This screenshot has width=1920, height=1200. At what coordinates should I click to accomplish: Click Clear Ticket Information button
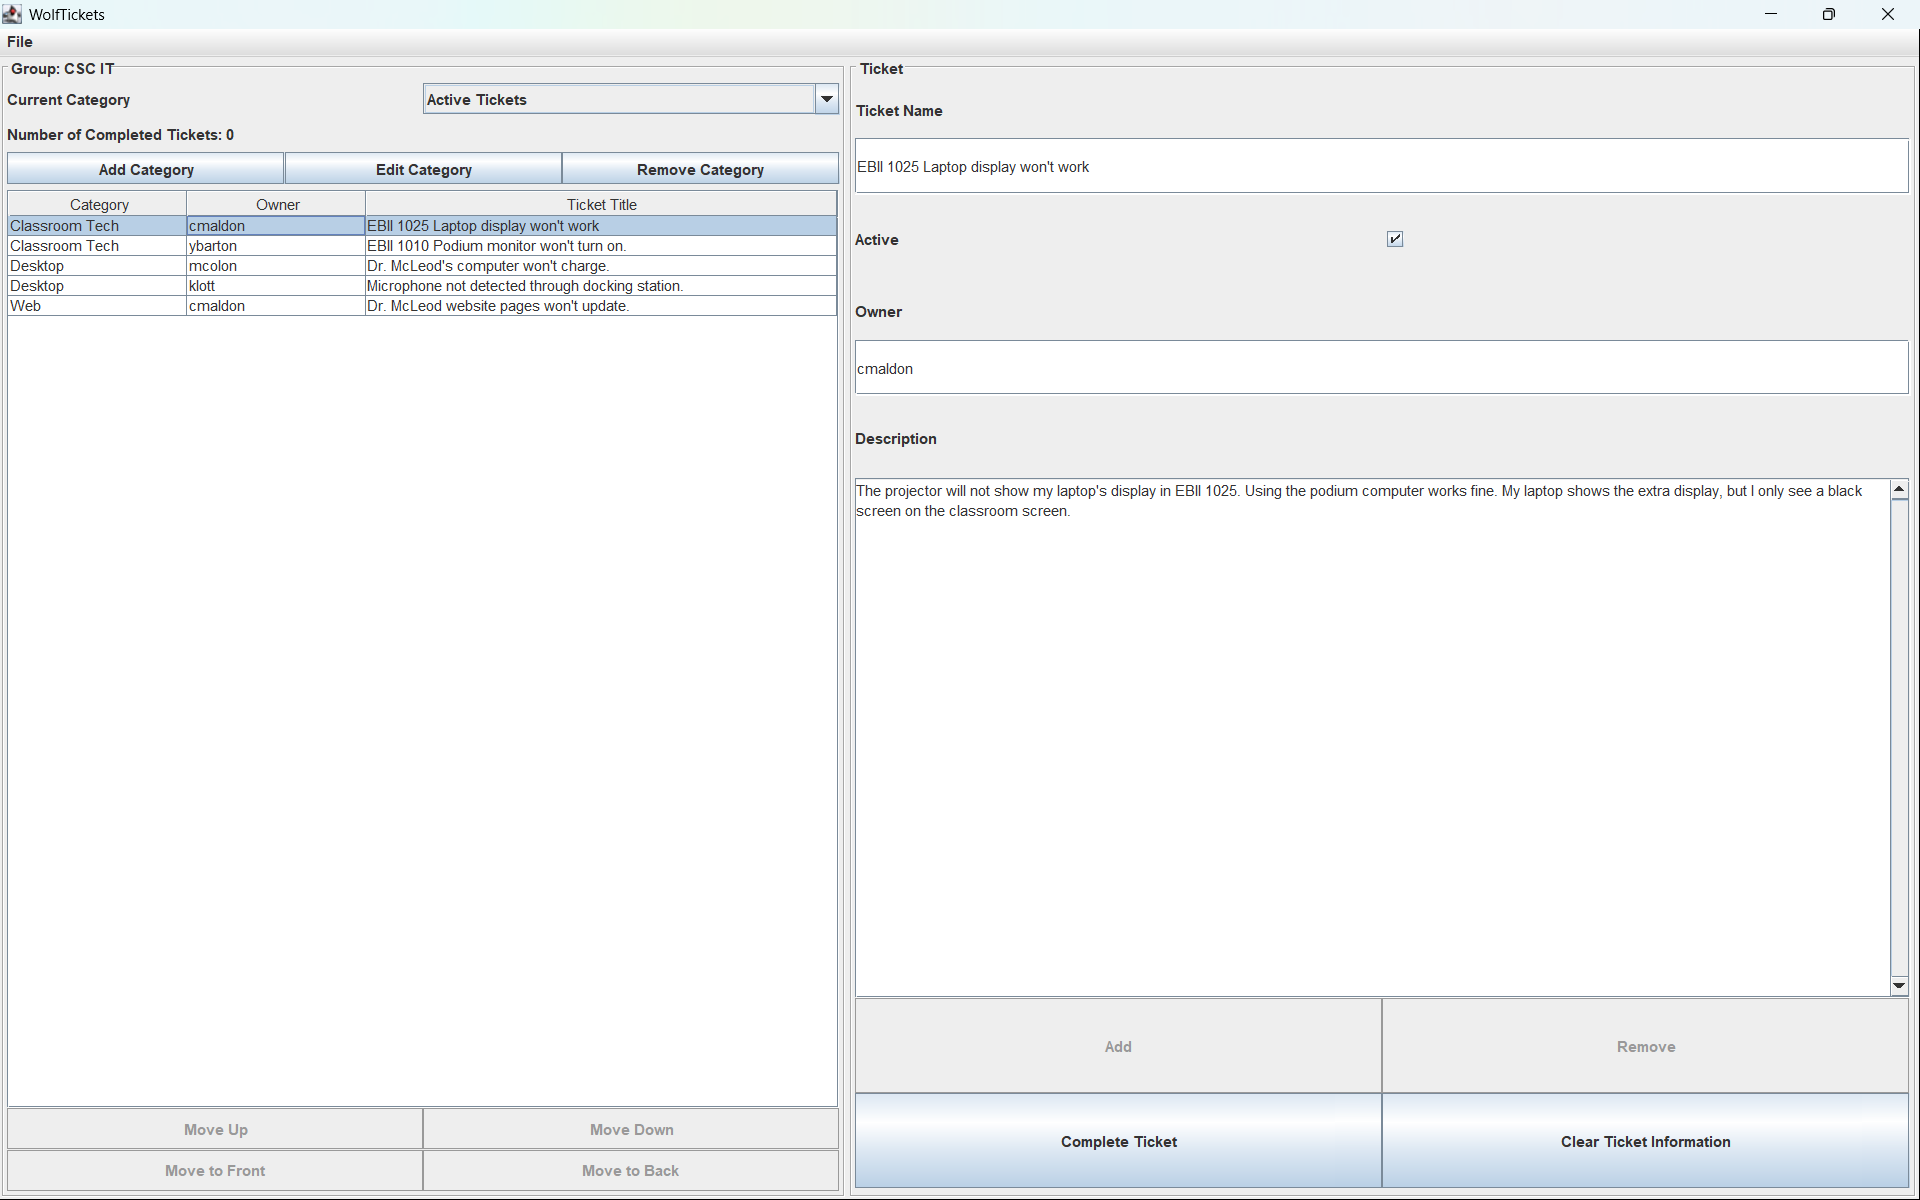[1645, 1141]
